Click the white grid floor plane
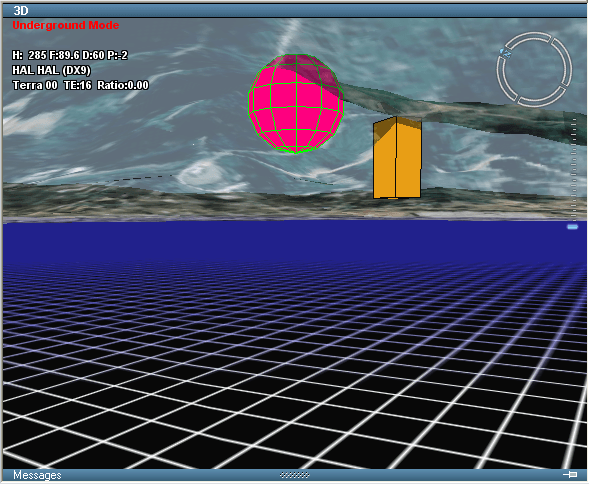 294,365
